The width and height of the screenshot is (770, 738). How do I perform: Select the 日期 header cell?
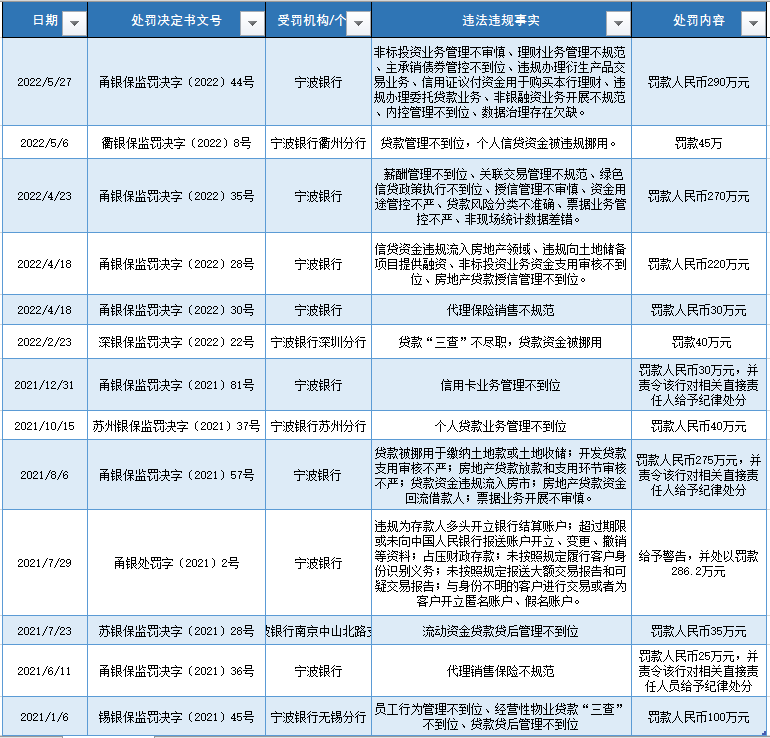pos(45,20)
